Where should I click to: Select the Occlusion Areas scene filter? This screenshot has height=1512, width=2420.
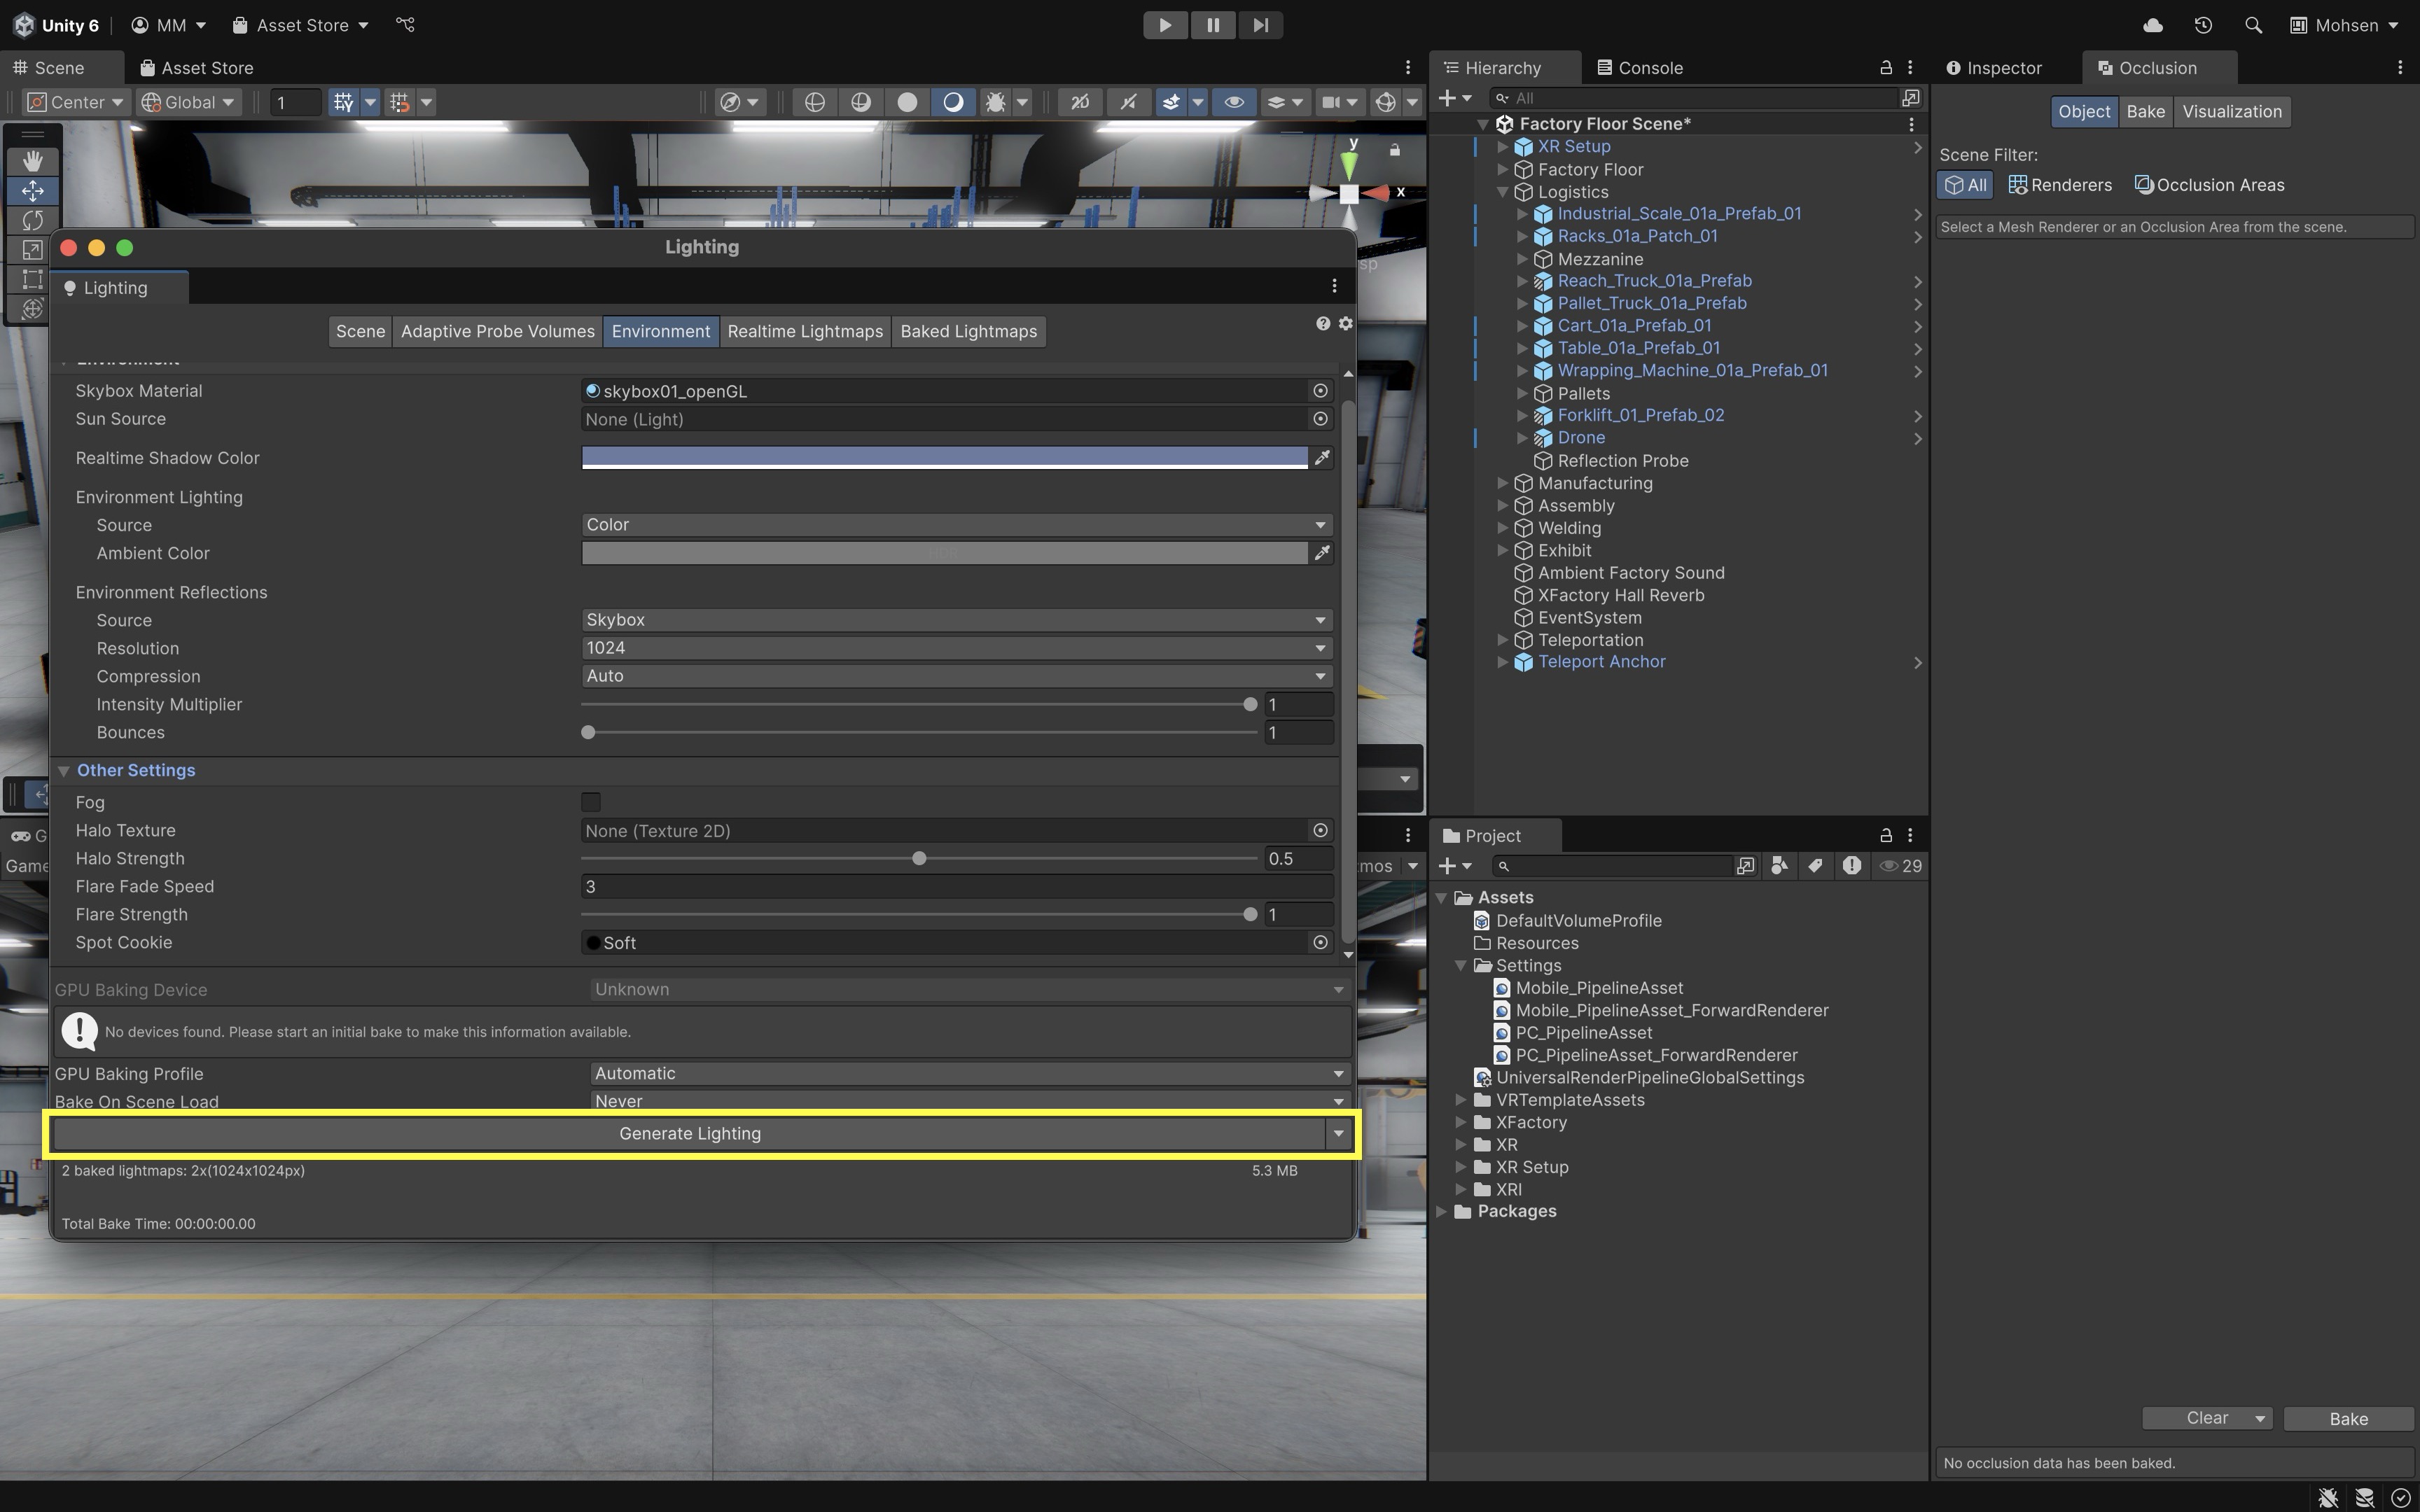pyautogui.click(x=2210, y=185)
